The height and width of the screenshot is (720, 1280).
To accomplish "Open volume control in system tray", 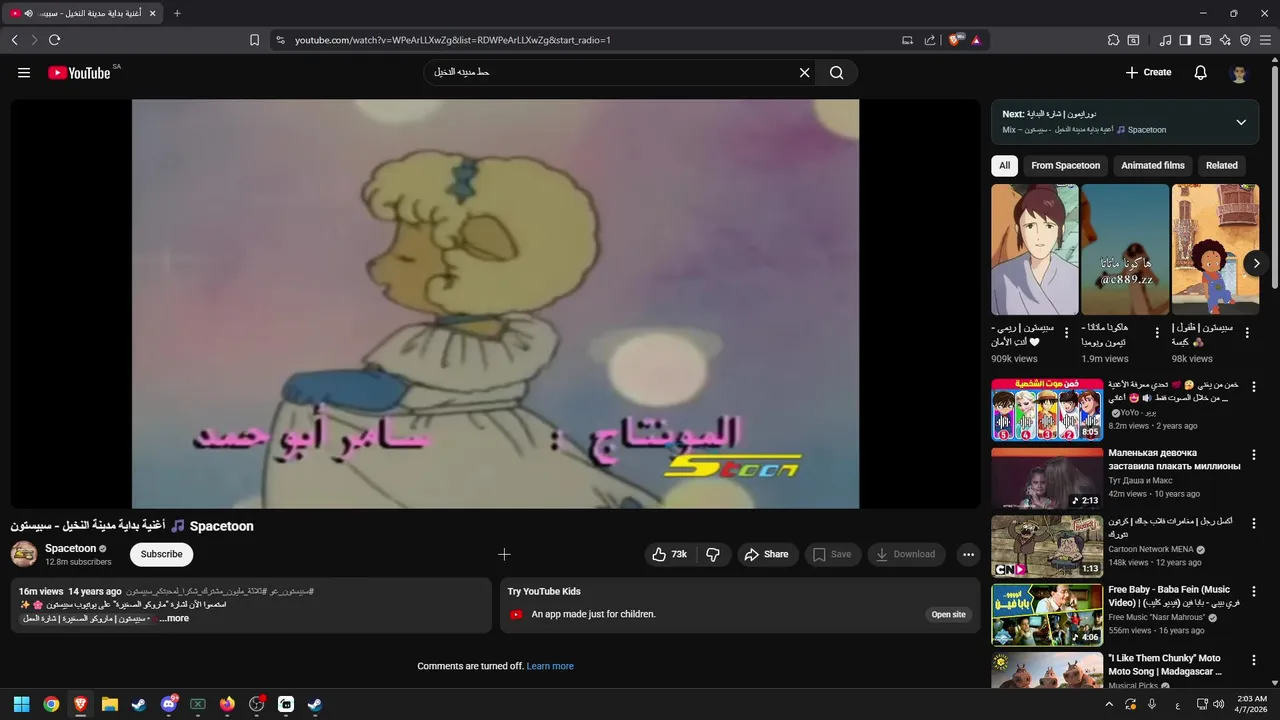I will [x=1219, y=704].
